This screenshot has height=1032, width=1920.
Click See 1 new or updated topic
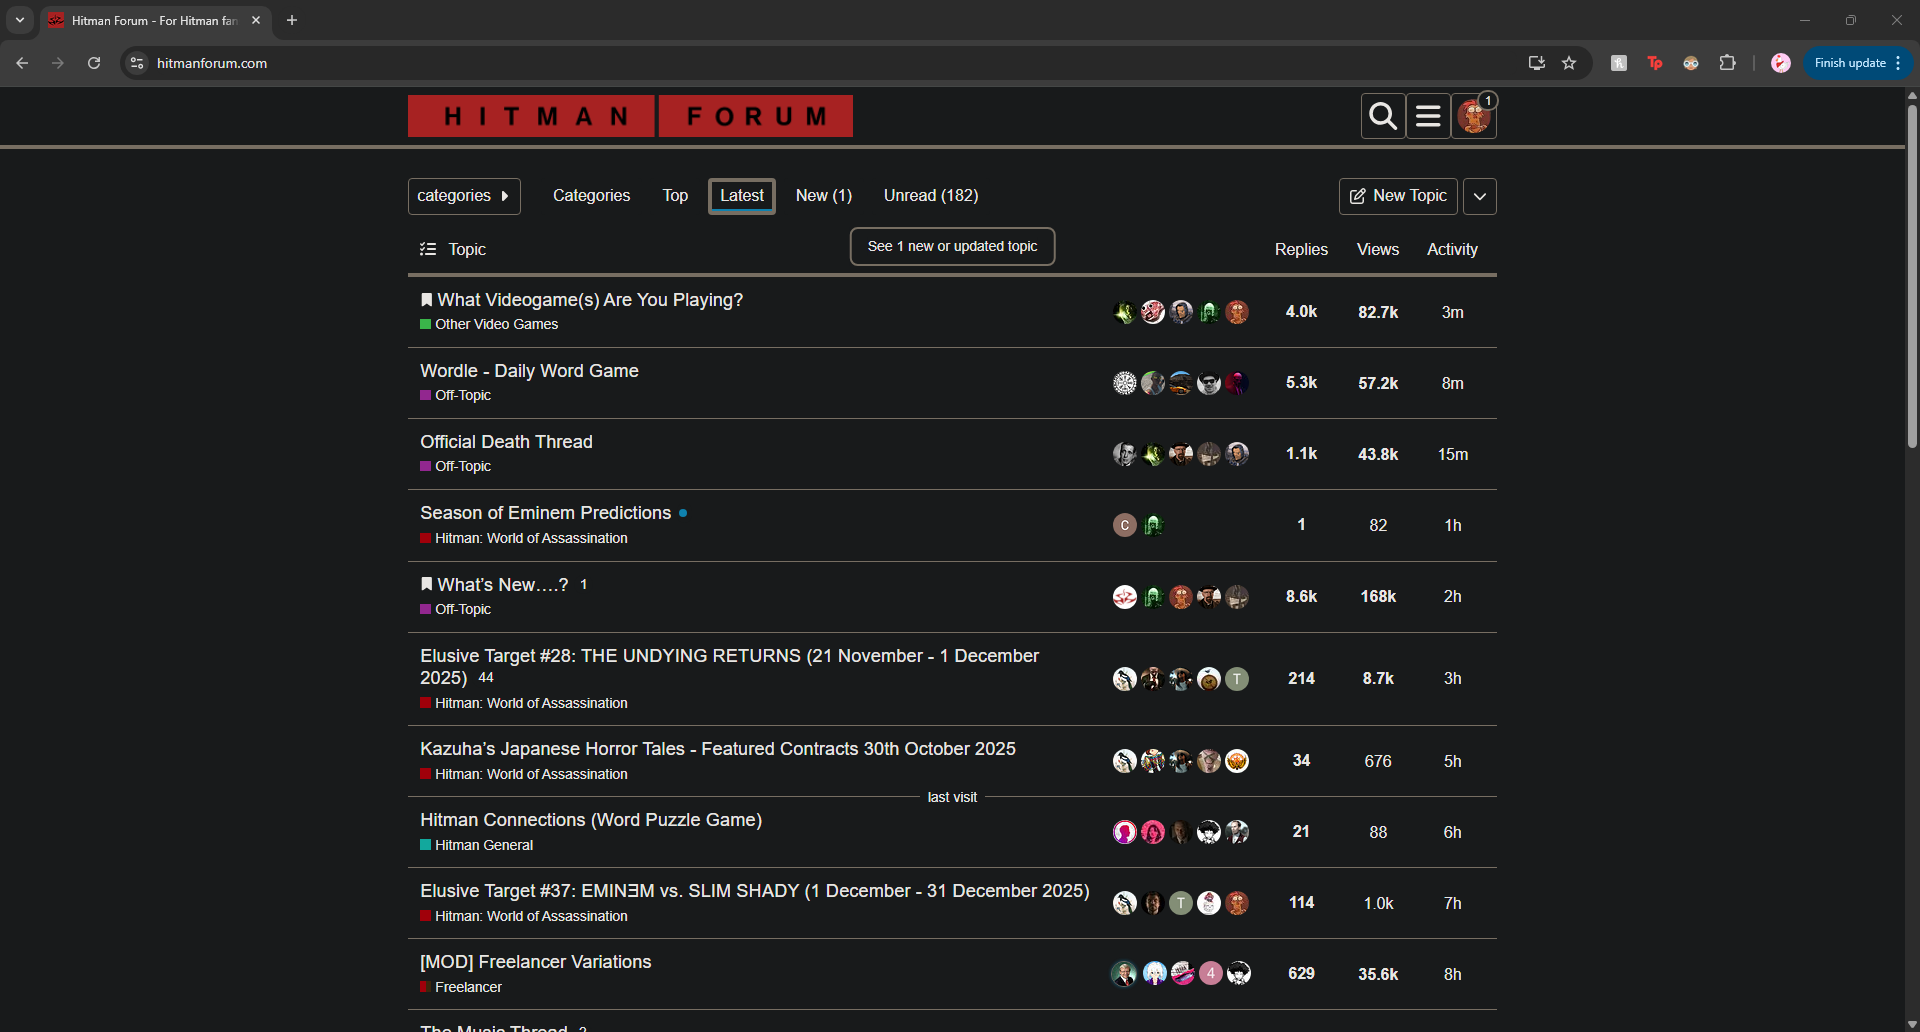pos(952,246)
